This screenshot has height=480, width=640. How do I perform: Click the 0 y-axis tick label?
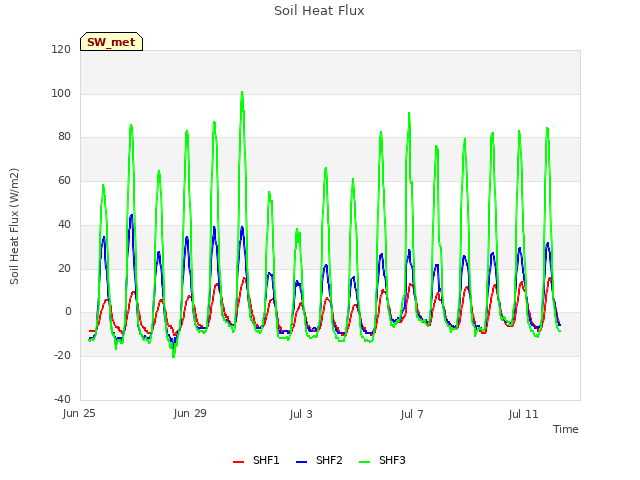tap(68, 312)
